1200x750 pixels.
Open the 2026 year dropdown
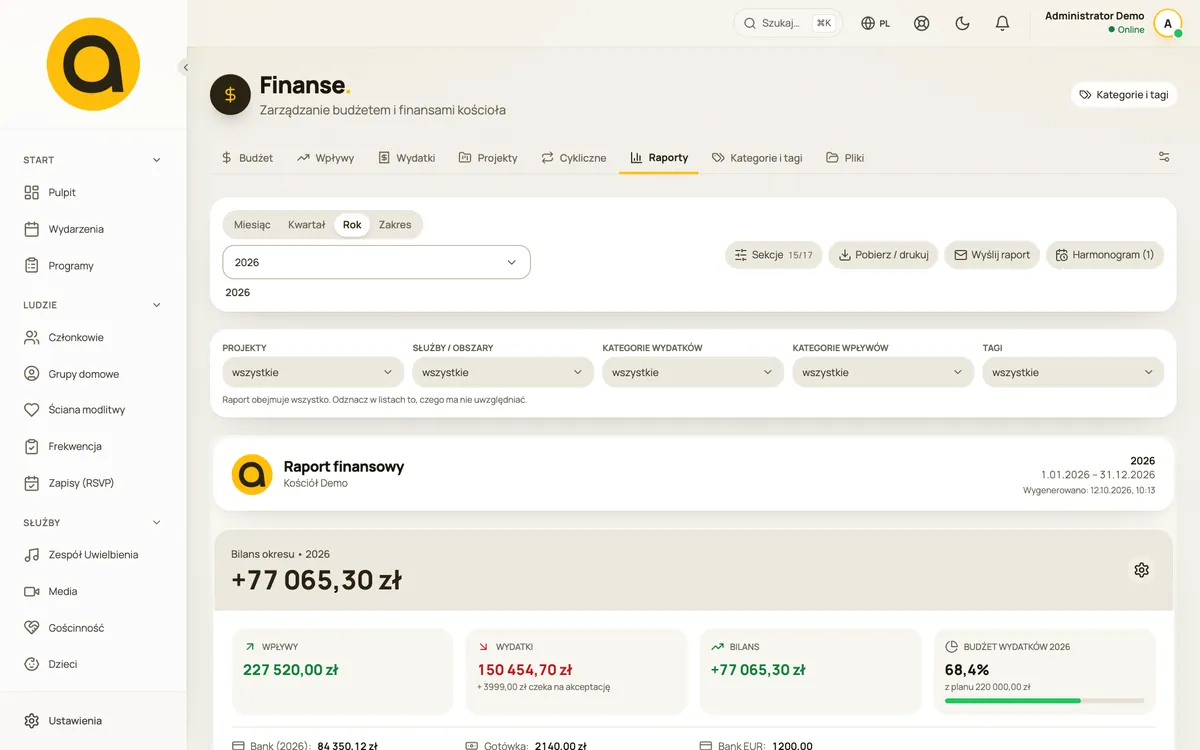coord(376,262)
